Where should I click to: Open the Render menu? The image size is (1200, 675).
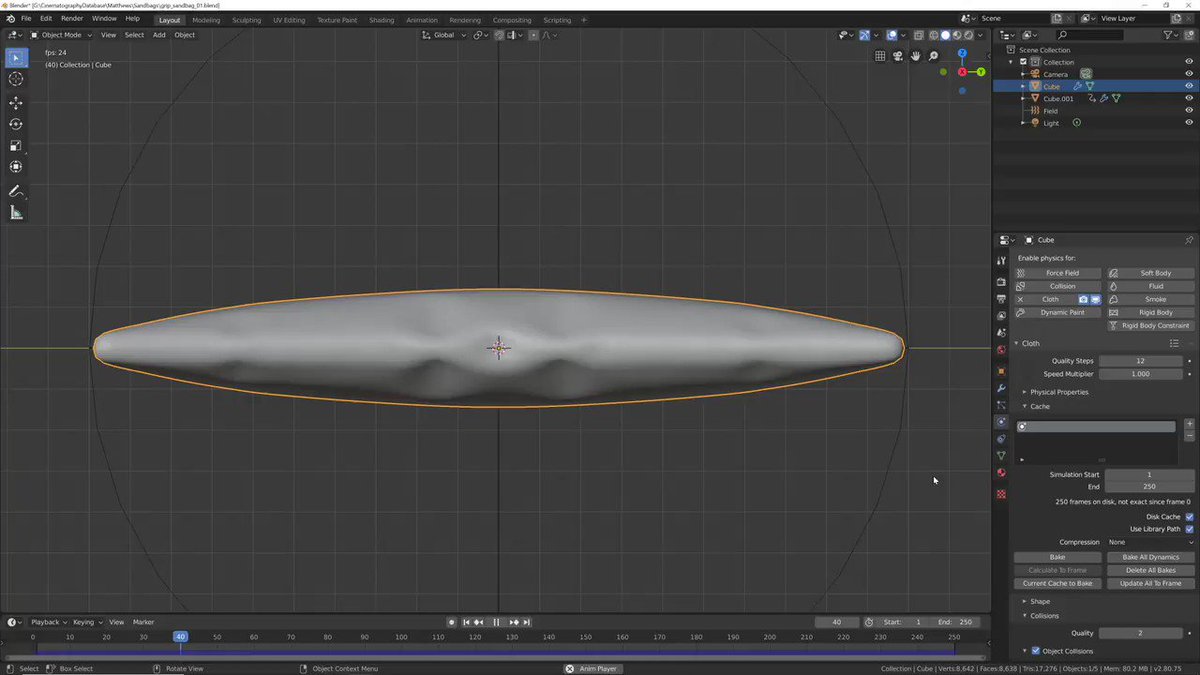pyautogui.click(x=72, y=18)
